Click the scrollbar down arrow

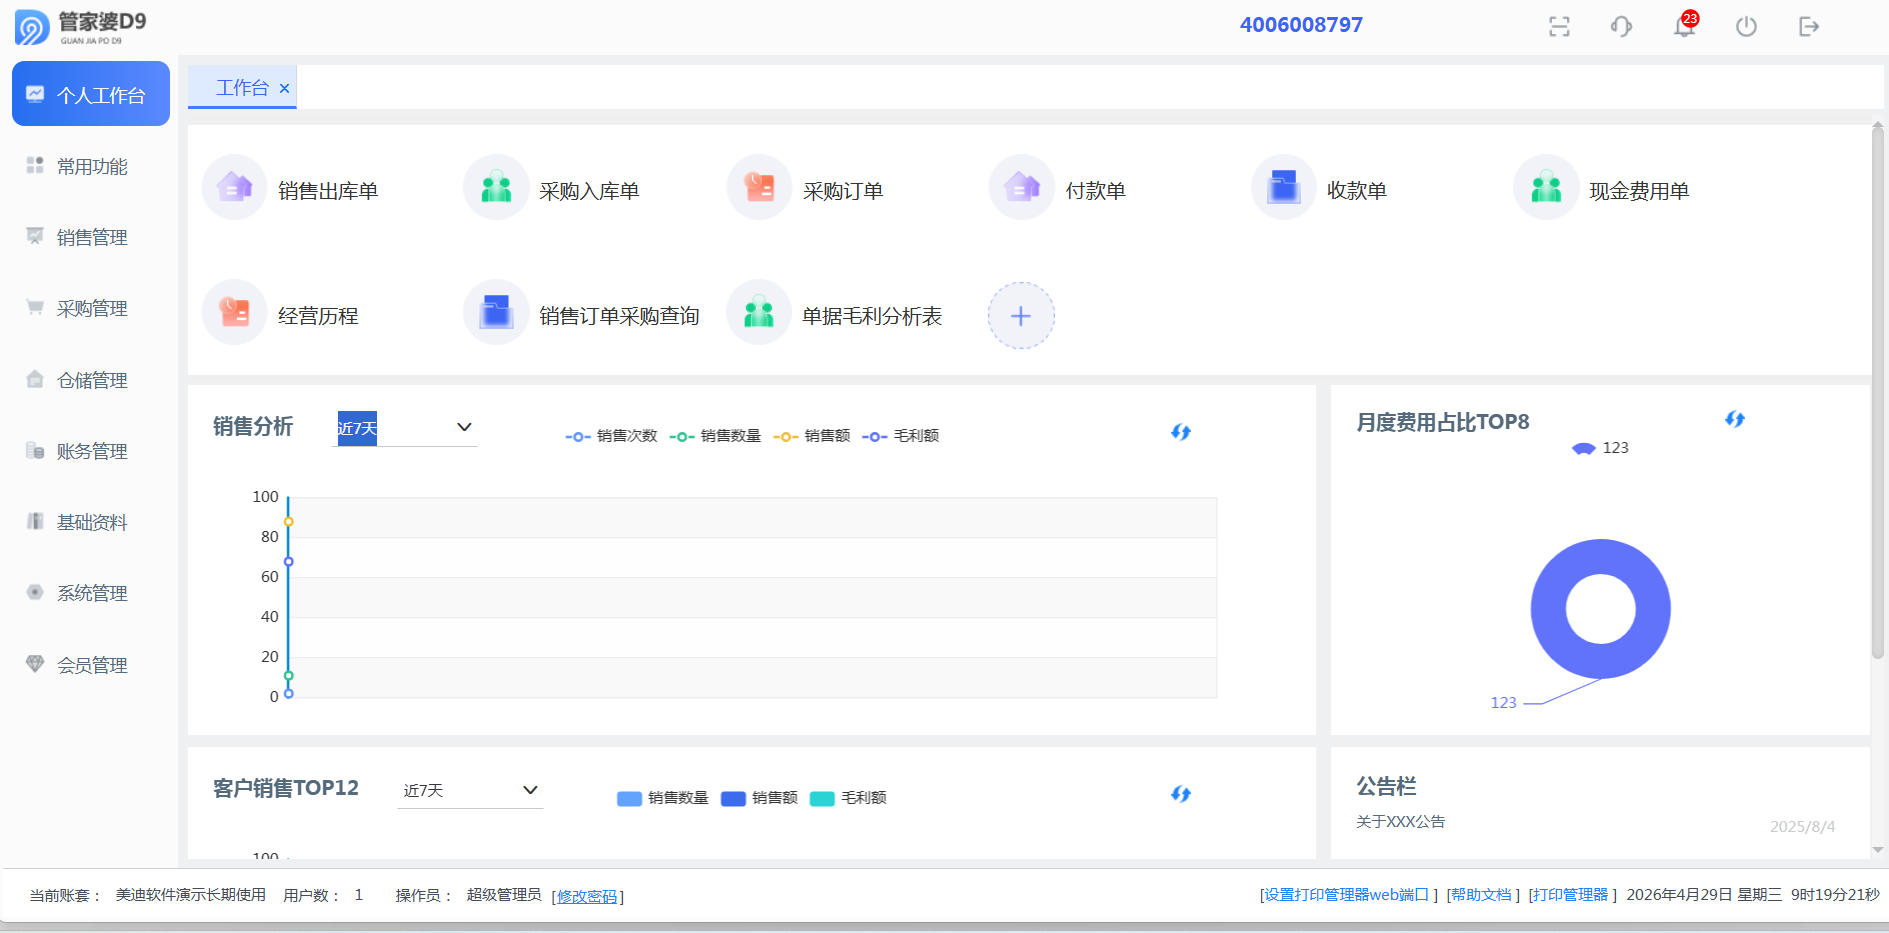coord(1877,850)
